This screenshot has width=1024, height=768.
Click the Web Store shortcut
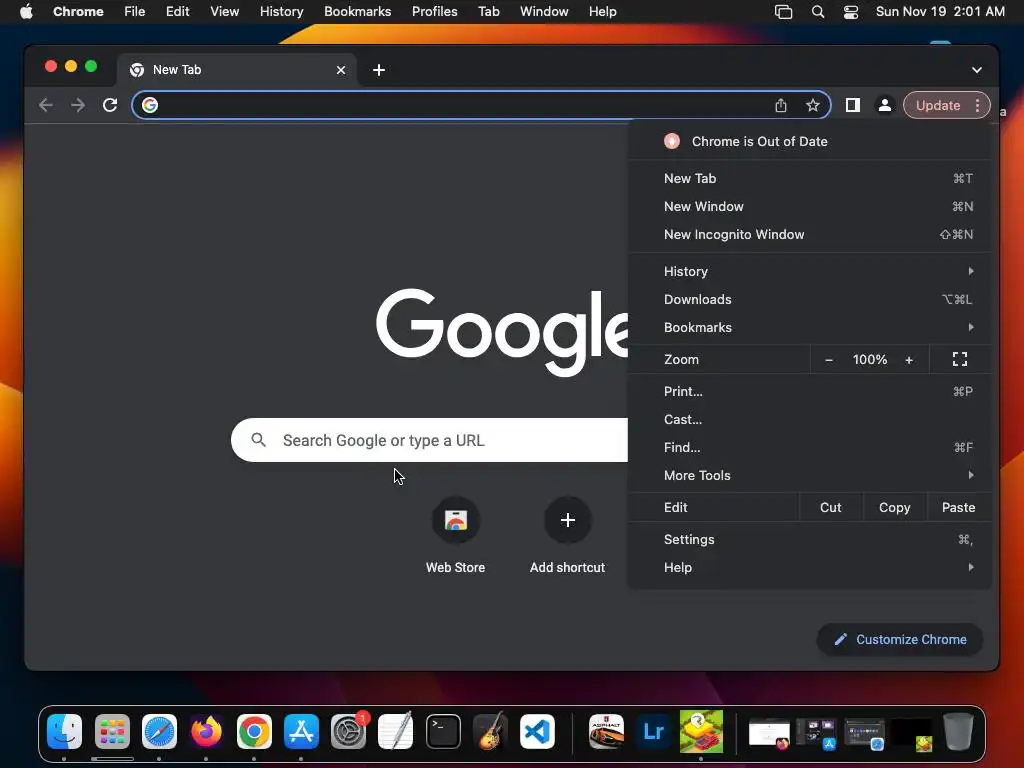455,536
